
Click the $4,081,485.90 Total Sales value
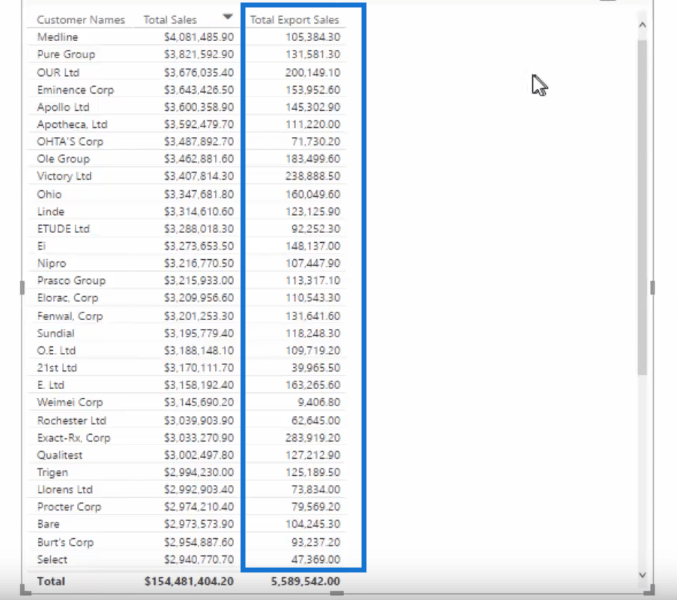point(199,37)
